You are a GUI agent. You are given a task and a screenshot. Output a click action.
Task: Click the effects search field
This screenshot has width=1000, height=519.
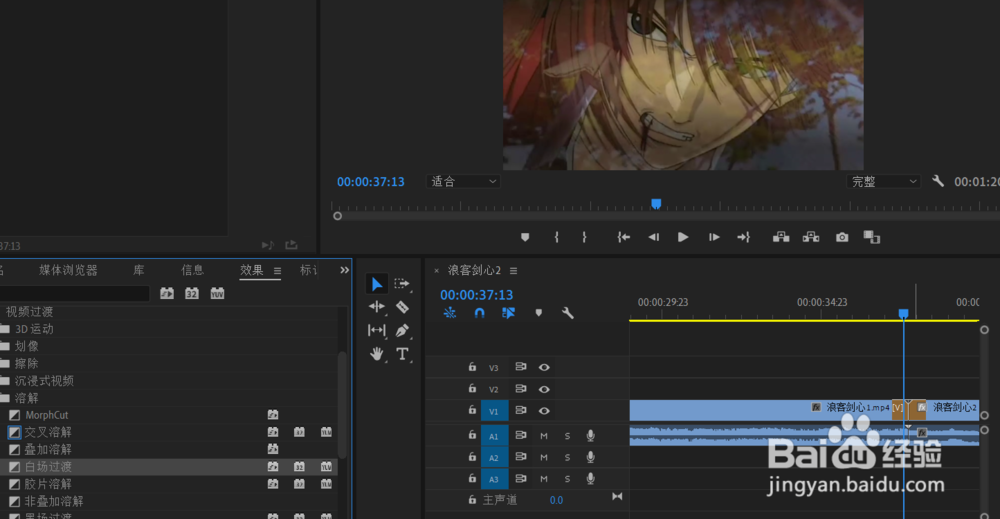[75, 293]
